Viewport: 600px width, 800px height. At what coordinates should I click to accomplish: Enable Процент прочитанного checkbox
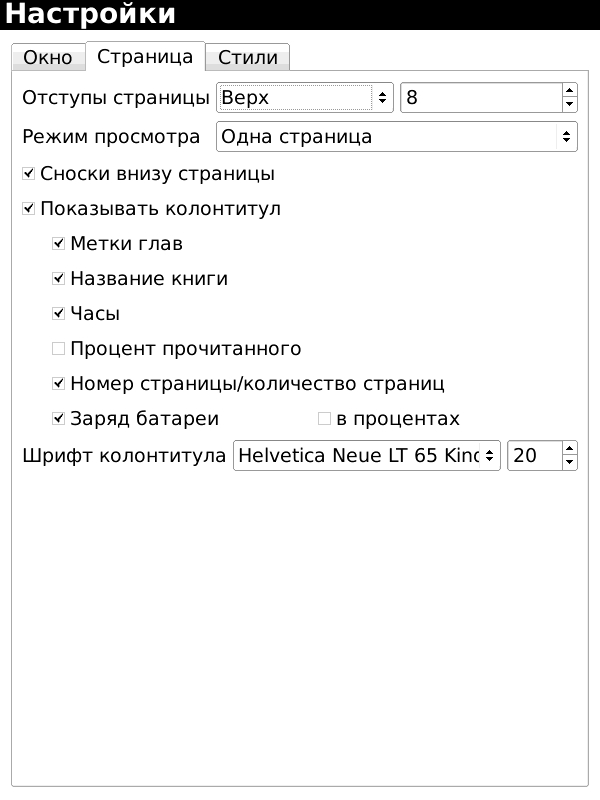[59, 349]
